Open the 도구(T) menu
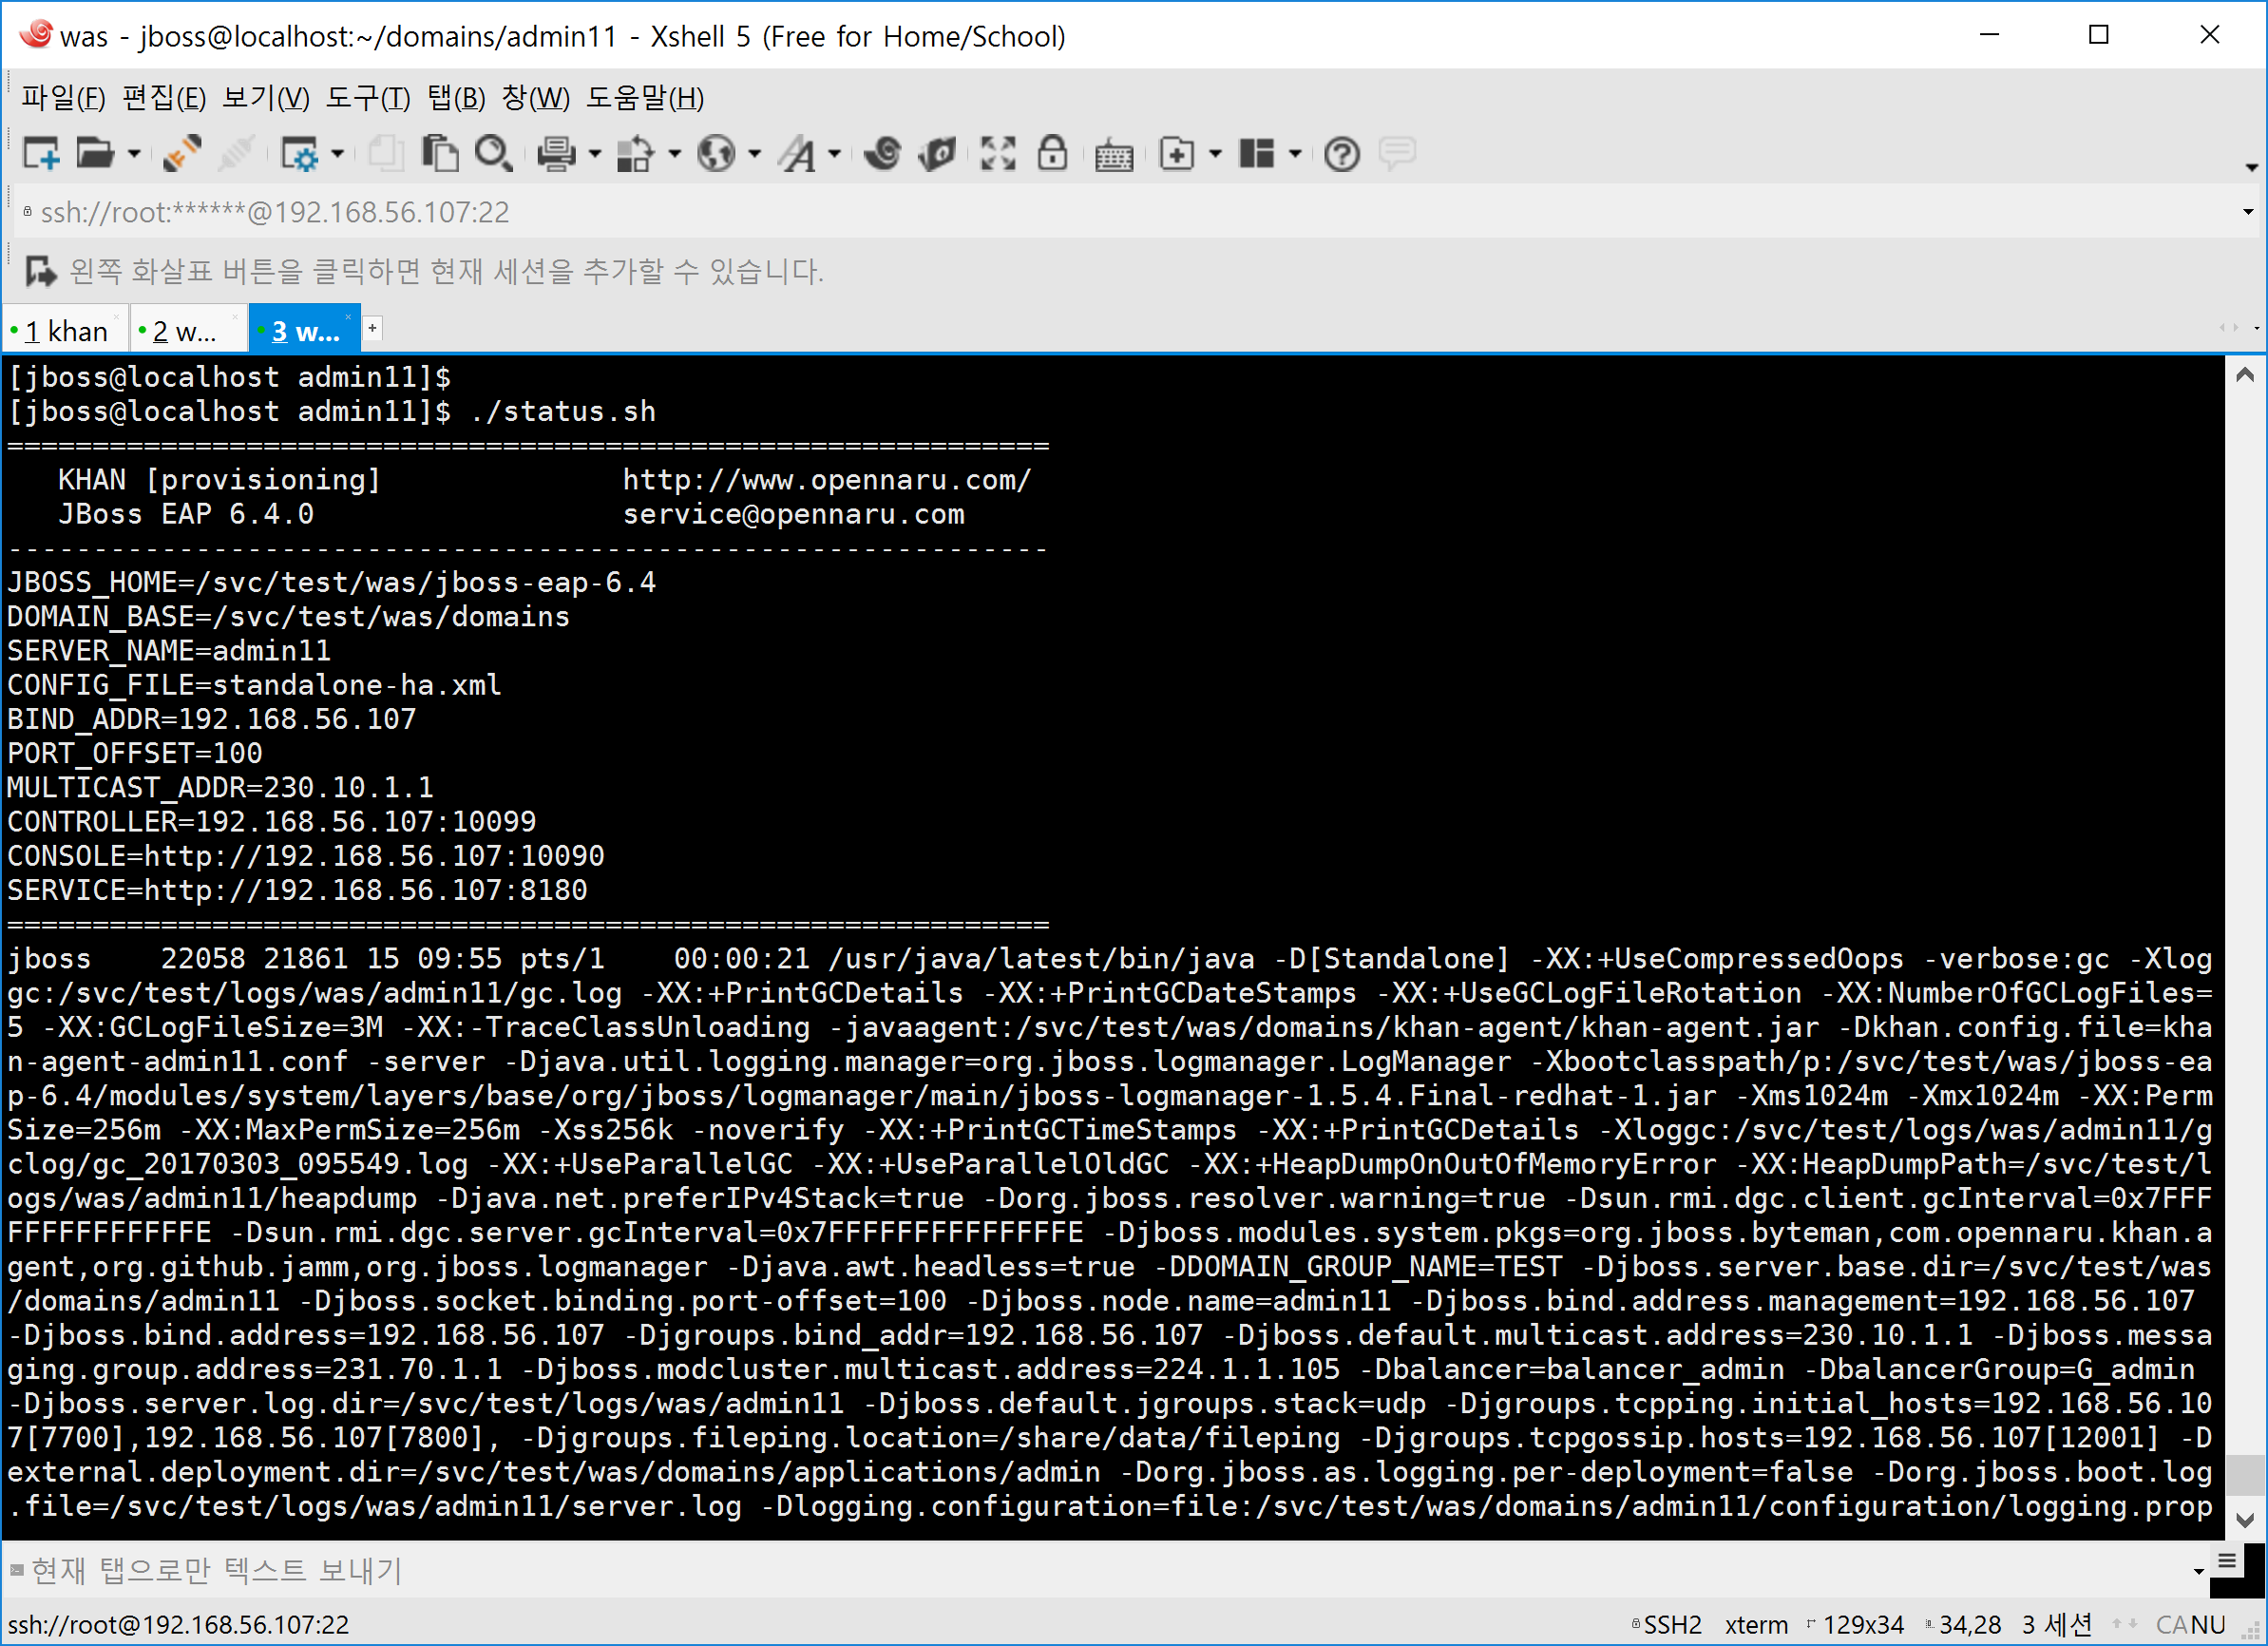2268x1646 pixels. [x=367, y=98]
